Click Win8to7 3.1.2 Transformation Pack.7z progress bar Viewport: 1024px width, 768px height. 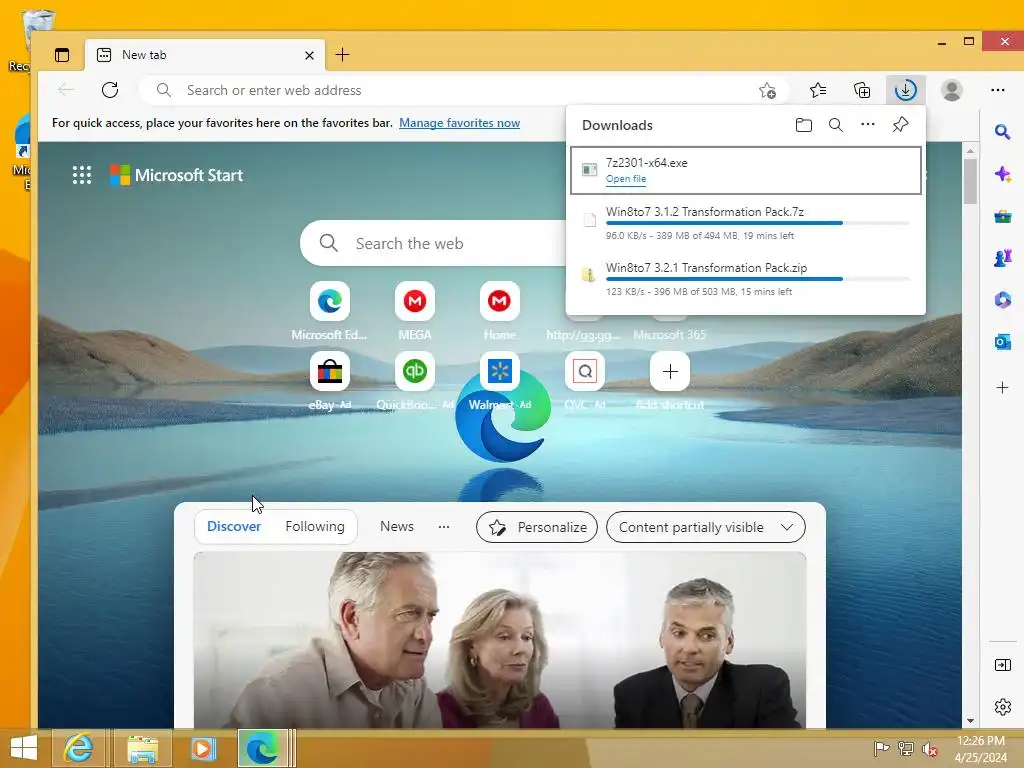[758, 223]
